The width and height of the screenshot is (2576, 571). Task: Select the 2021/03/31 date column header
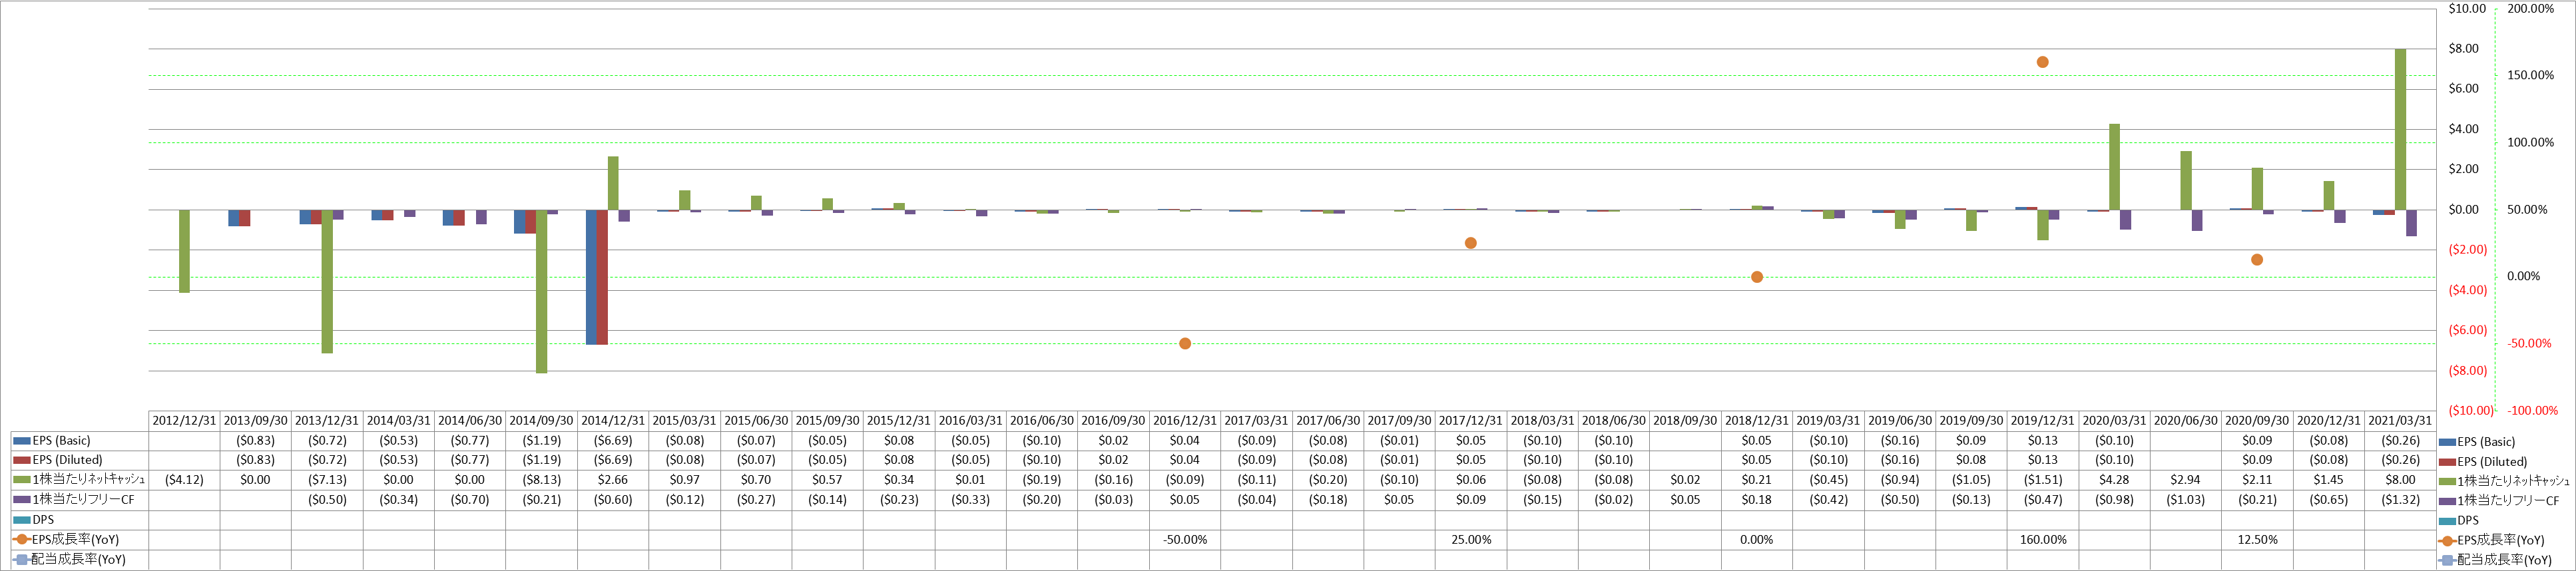point(2400,421)
